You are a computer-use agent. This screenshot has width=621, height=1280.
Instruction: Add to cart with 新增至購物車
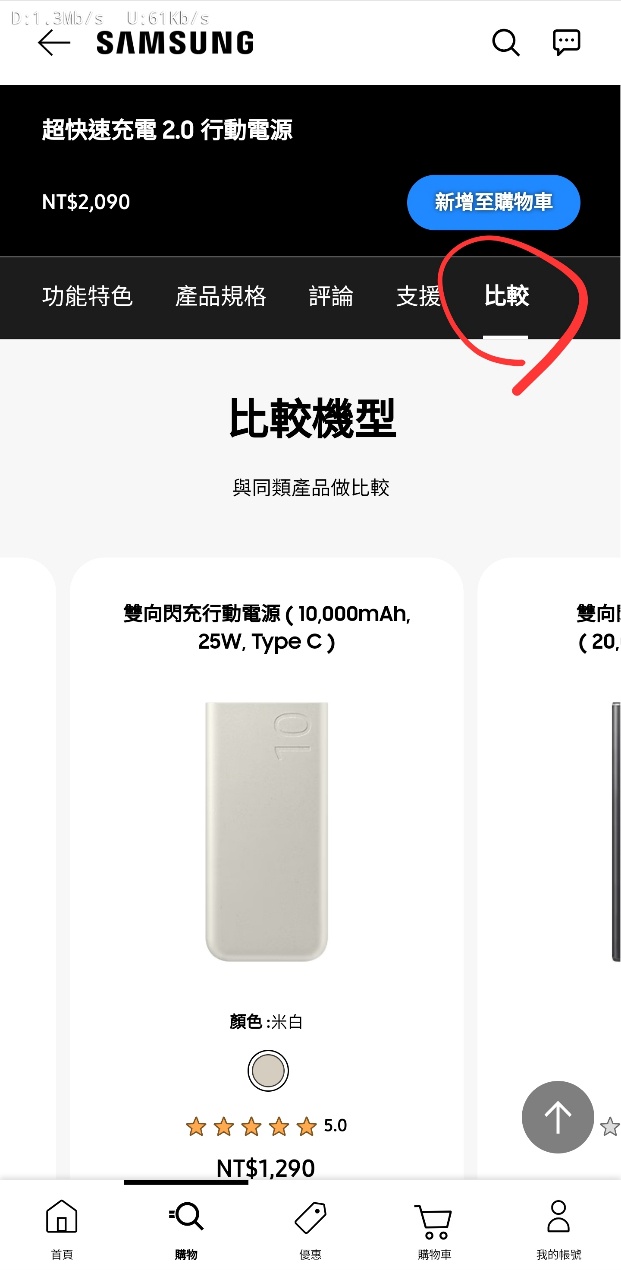(494, 202)
